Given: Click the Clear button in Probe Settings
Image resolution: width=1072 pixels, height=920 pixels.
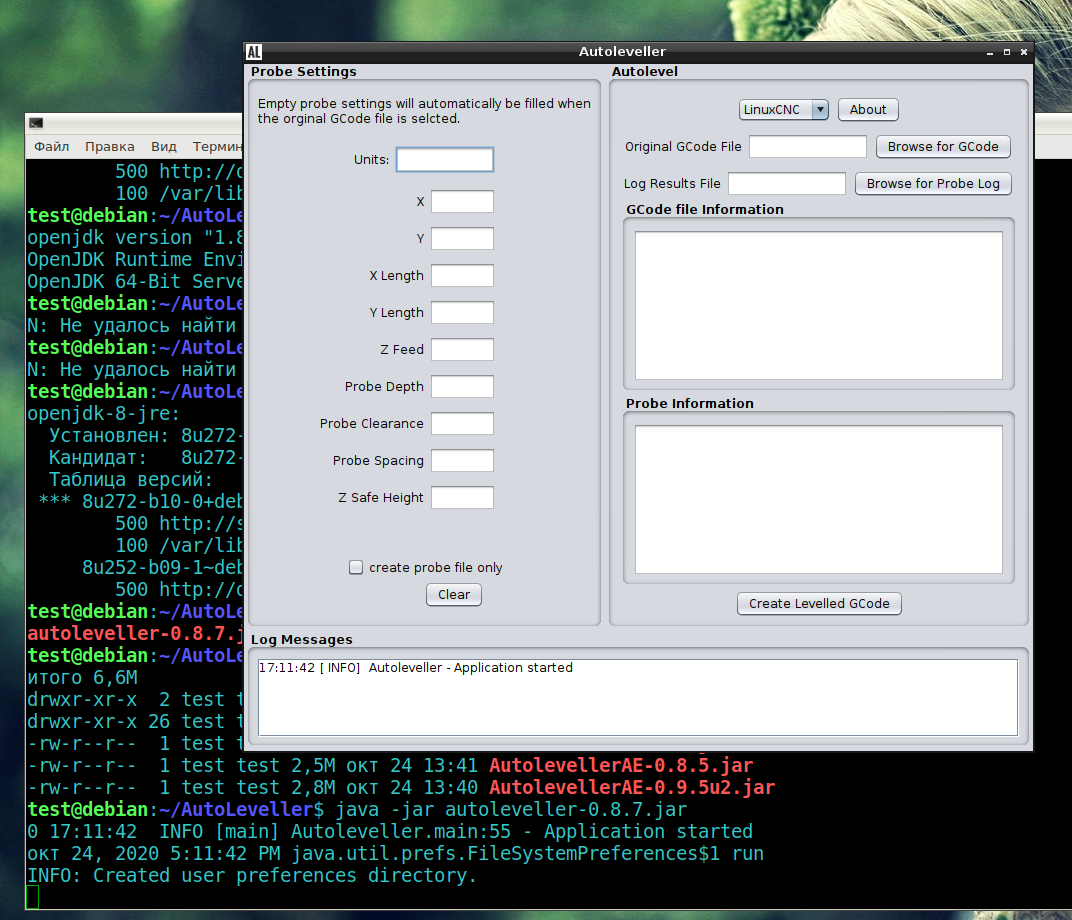Looking at the screenshot, I should pos(454,595).
